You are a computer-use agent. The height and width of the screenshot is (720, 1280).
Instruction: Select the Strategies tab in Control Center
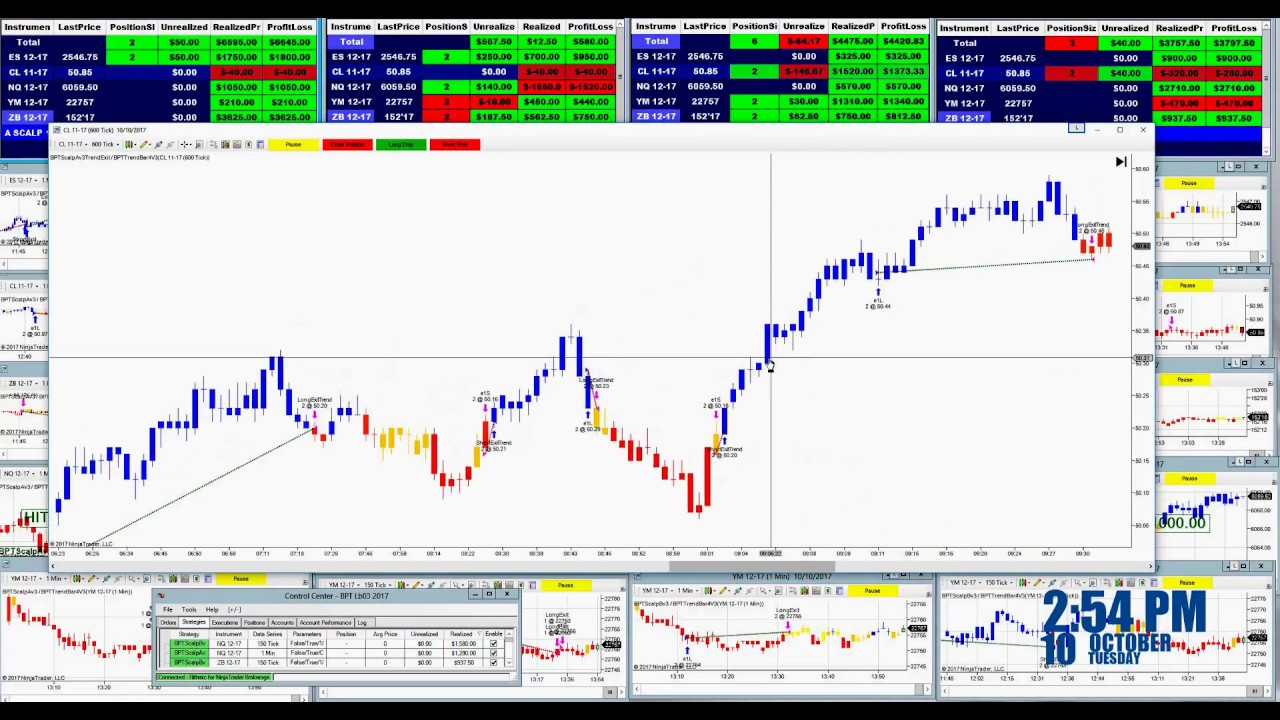(x=194, y=622)
